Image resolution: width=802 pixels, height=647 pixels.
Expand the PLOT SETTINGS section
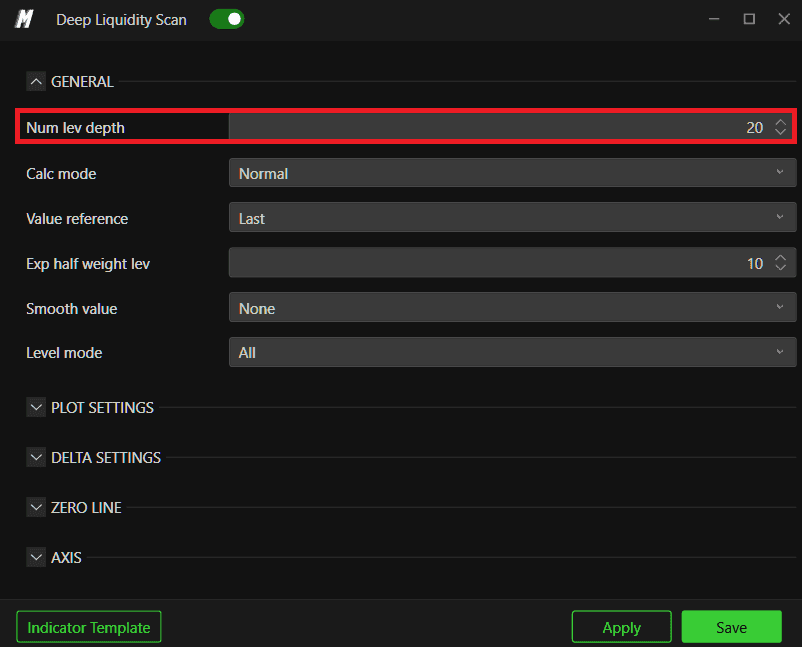tap(36, 408)
